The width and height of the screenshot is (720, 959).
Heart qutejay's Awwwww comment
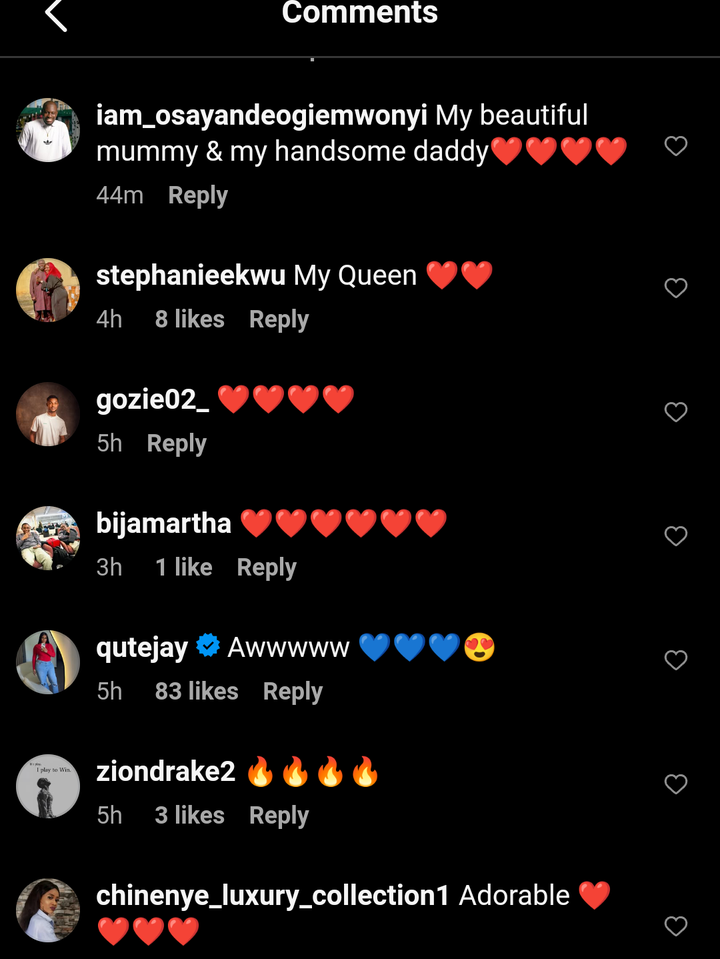pos(676,661)
